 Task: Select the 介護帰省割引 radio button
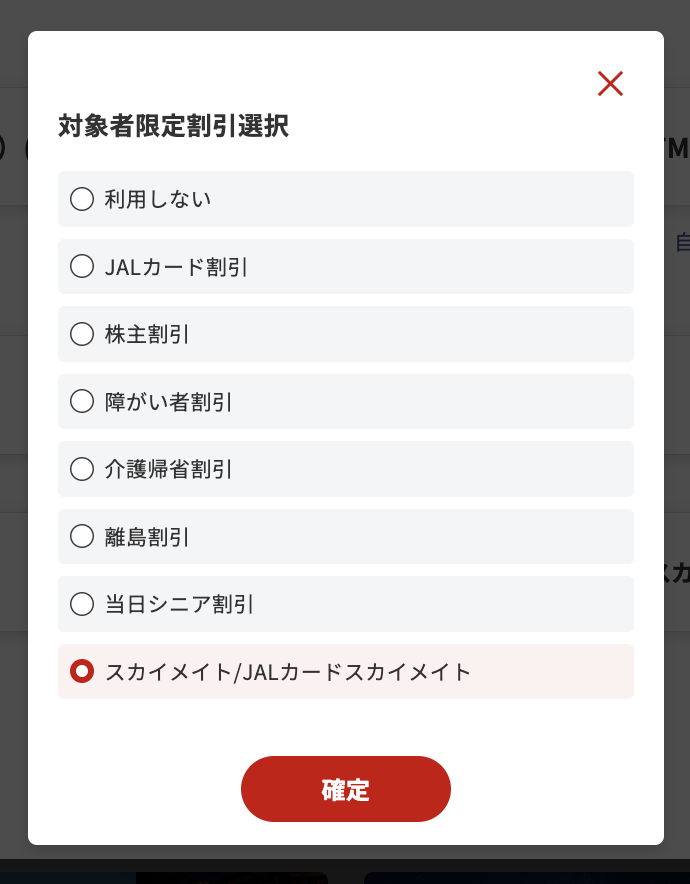pos(82,469)
